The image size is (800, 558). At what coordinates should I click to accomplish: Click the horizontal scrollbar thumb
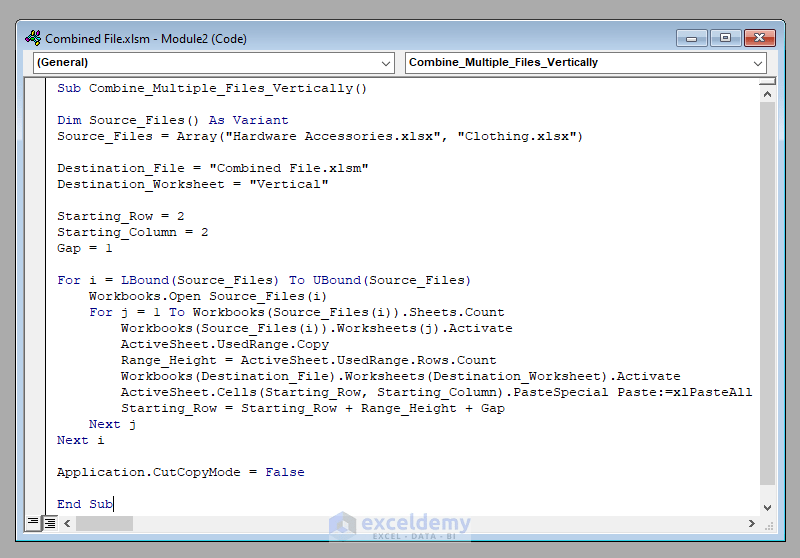tap(104, 523)
